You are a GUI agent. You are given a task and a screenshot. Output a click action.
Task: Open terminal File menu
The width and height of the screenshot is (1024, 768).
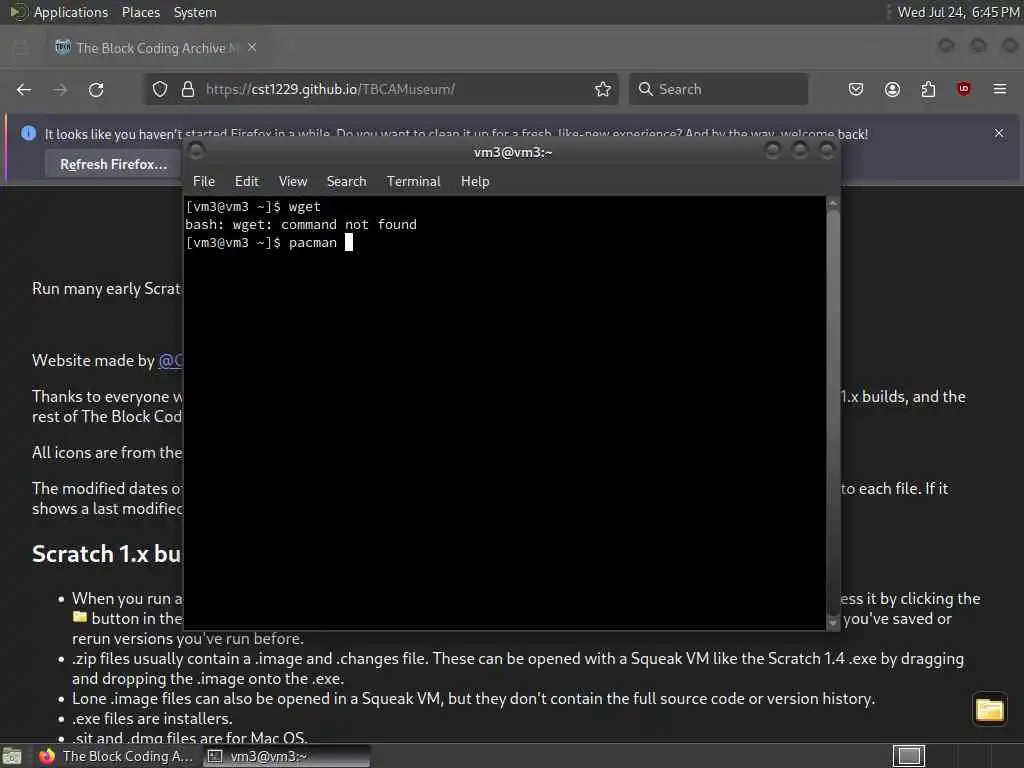click(204, 182)
